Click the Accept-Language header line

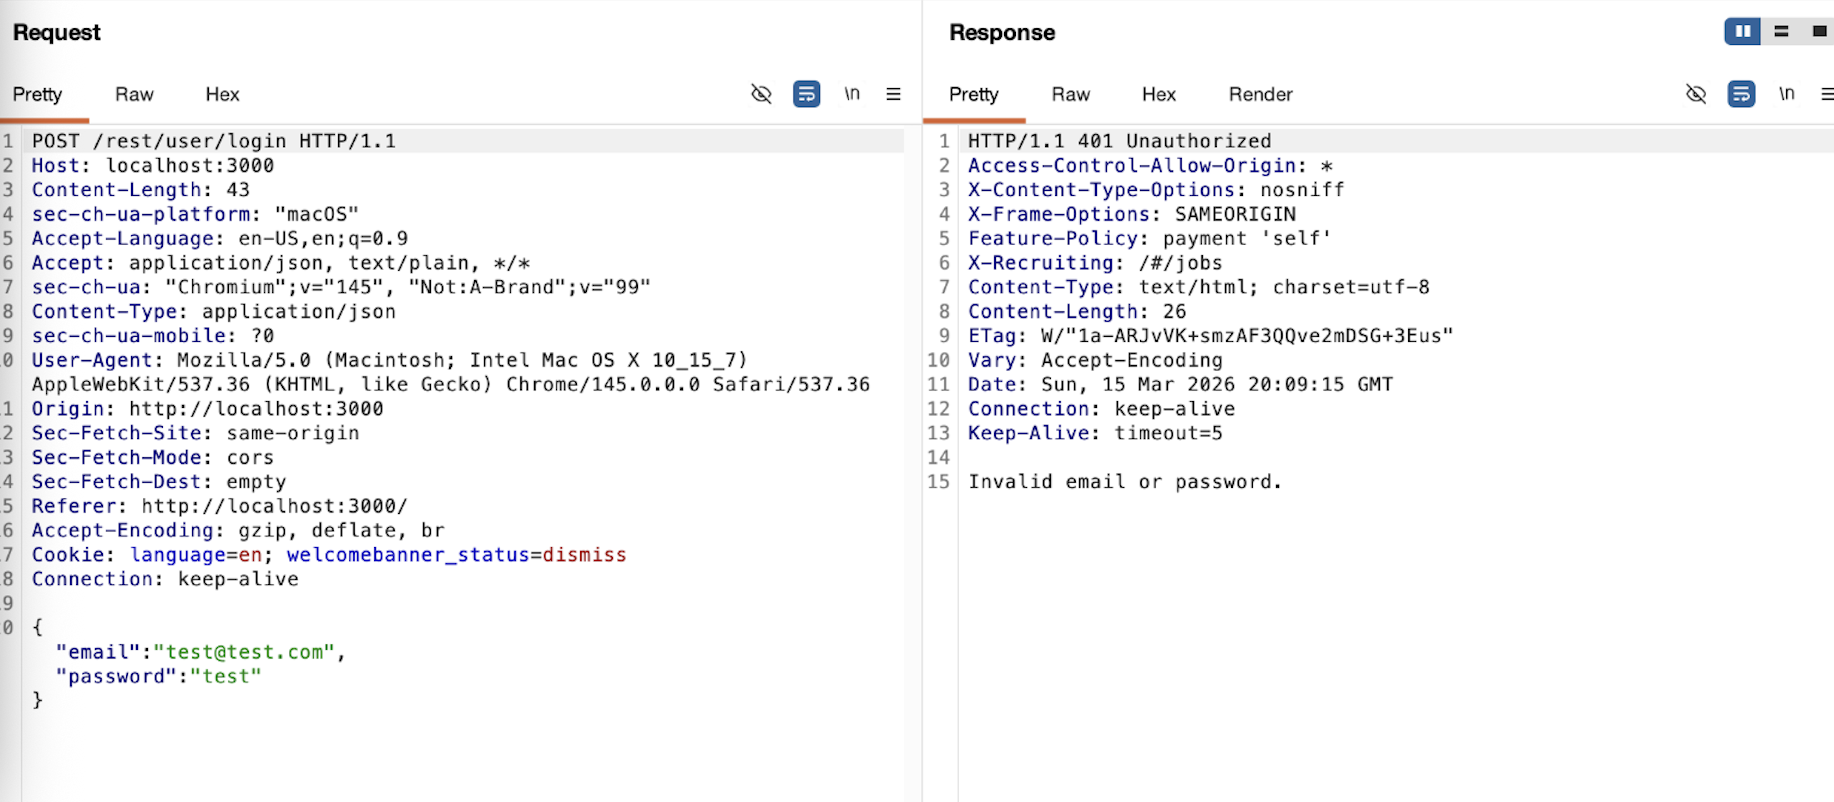219,238
